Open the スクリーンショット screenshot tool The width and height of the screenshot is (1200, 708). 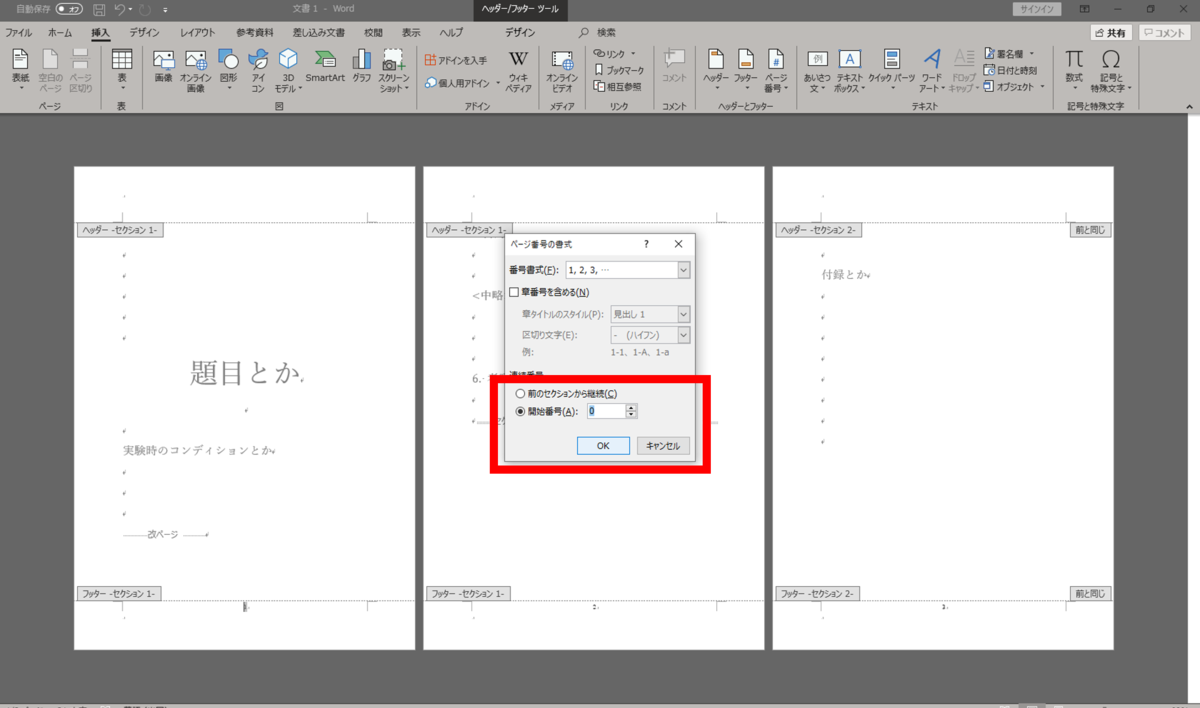[x=394, y=70]
